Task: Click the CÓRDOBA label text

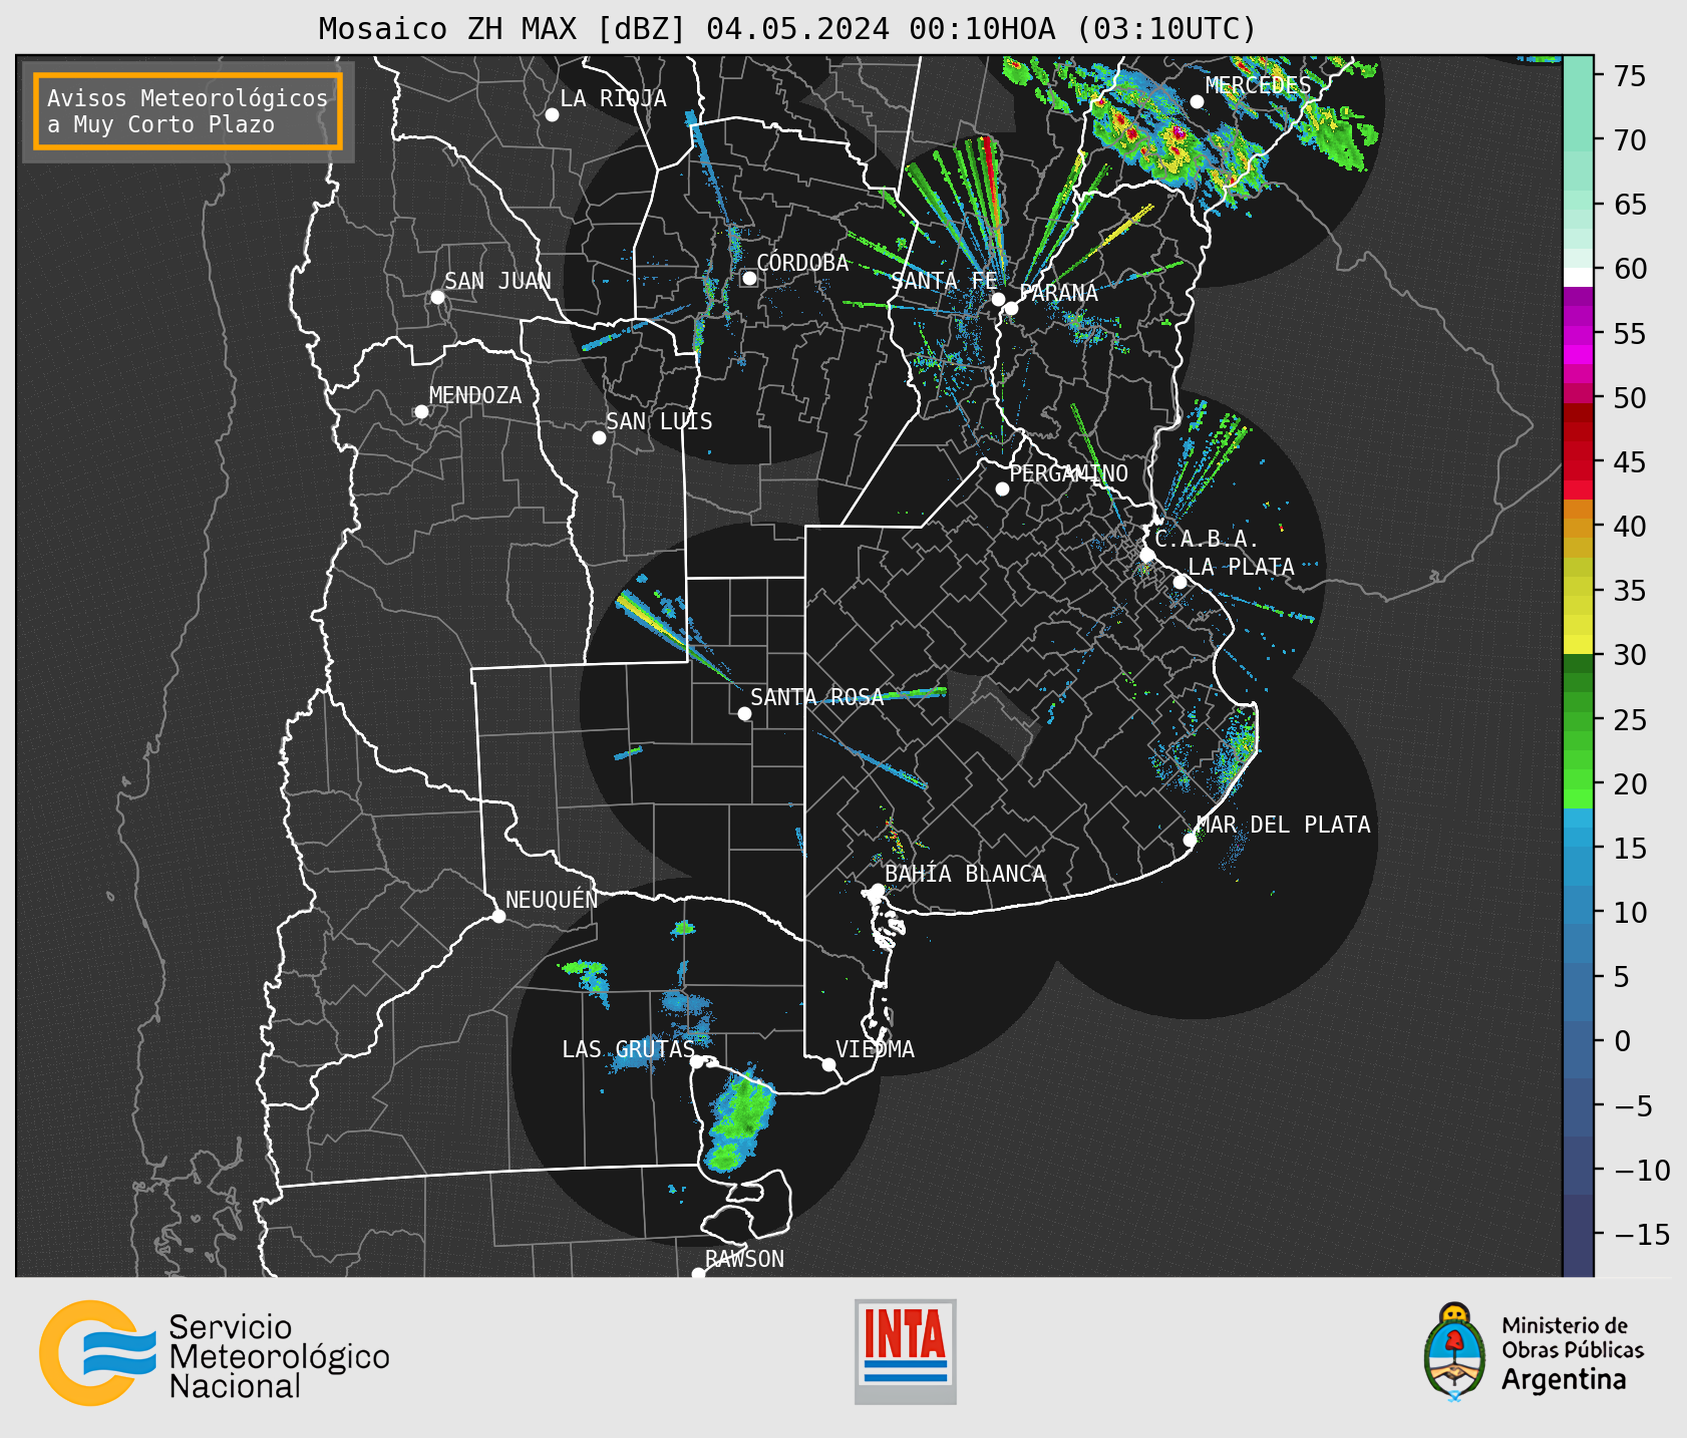Action: click(802, 263)
